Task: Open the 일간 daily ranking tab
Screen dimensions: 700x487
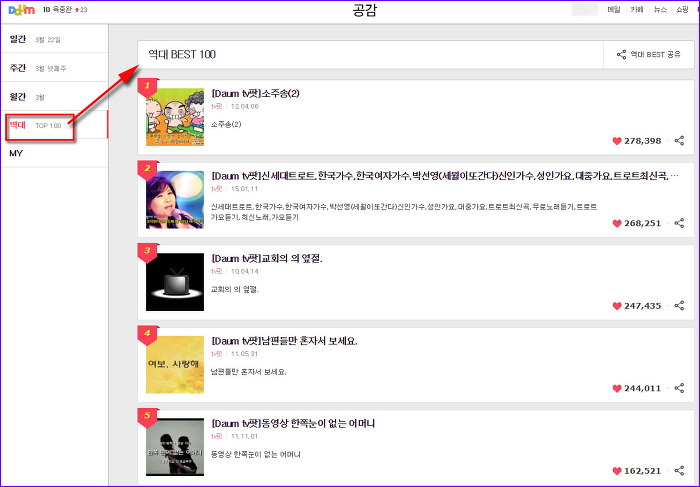Action: pyautogui.click(x=54, y=39)
